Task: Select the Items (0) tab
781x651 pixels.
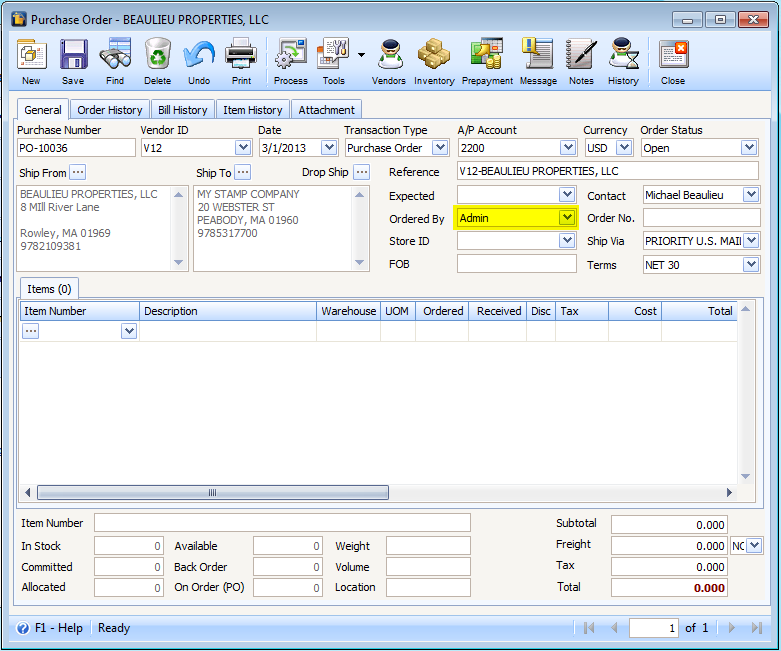Action: [x=49, y=289]
